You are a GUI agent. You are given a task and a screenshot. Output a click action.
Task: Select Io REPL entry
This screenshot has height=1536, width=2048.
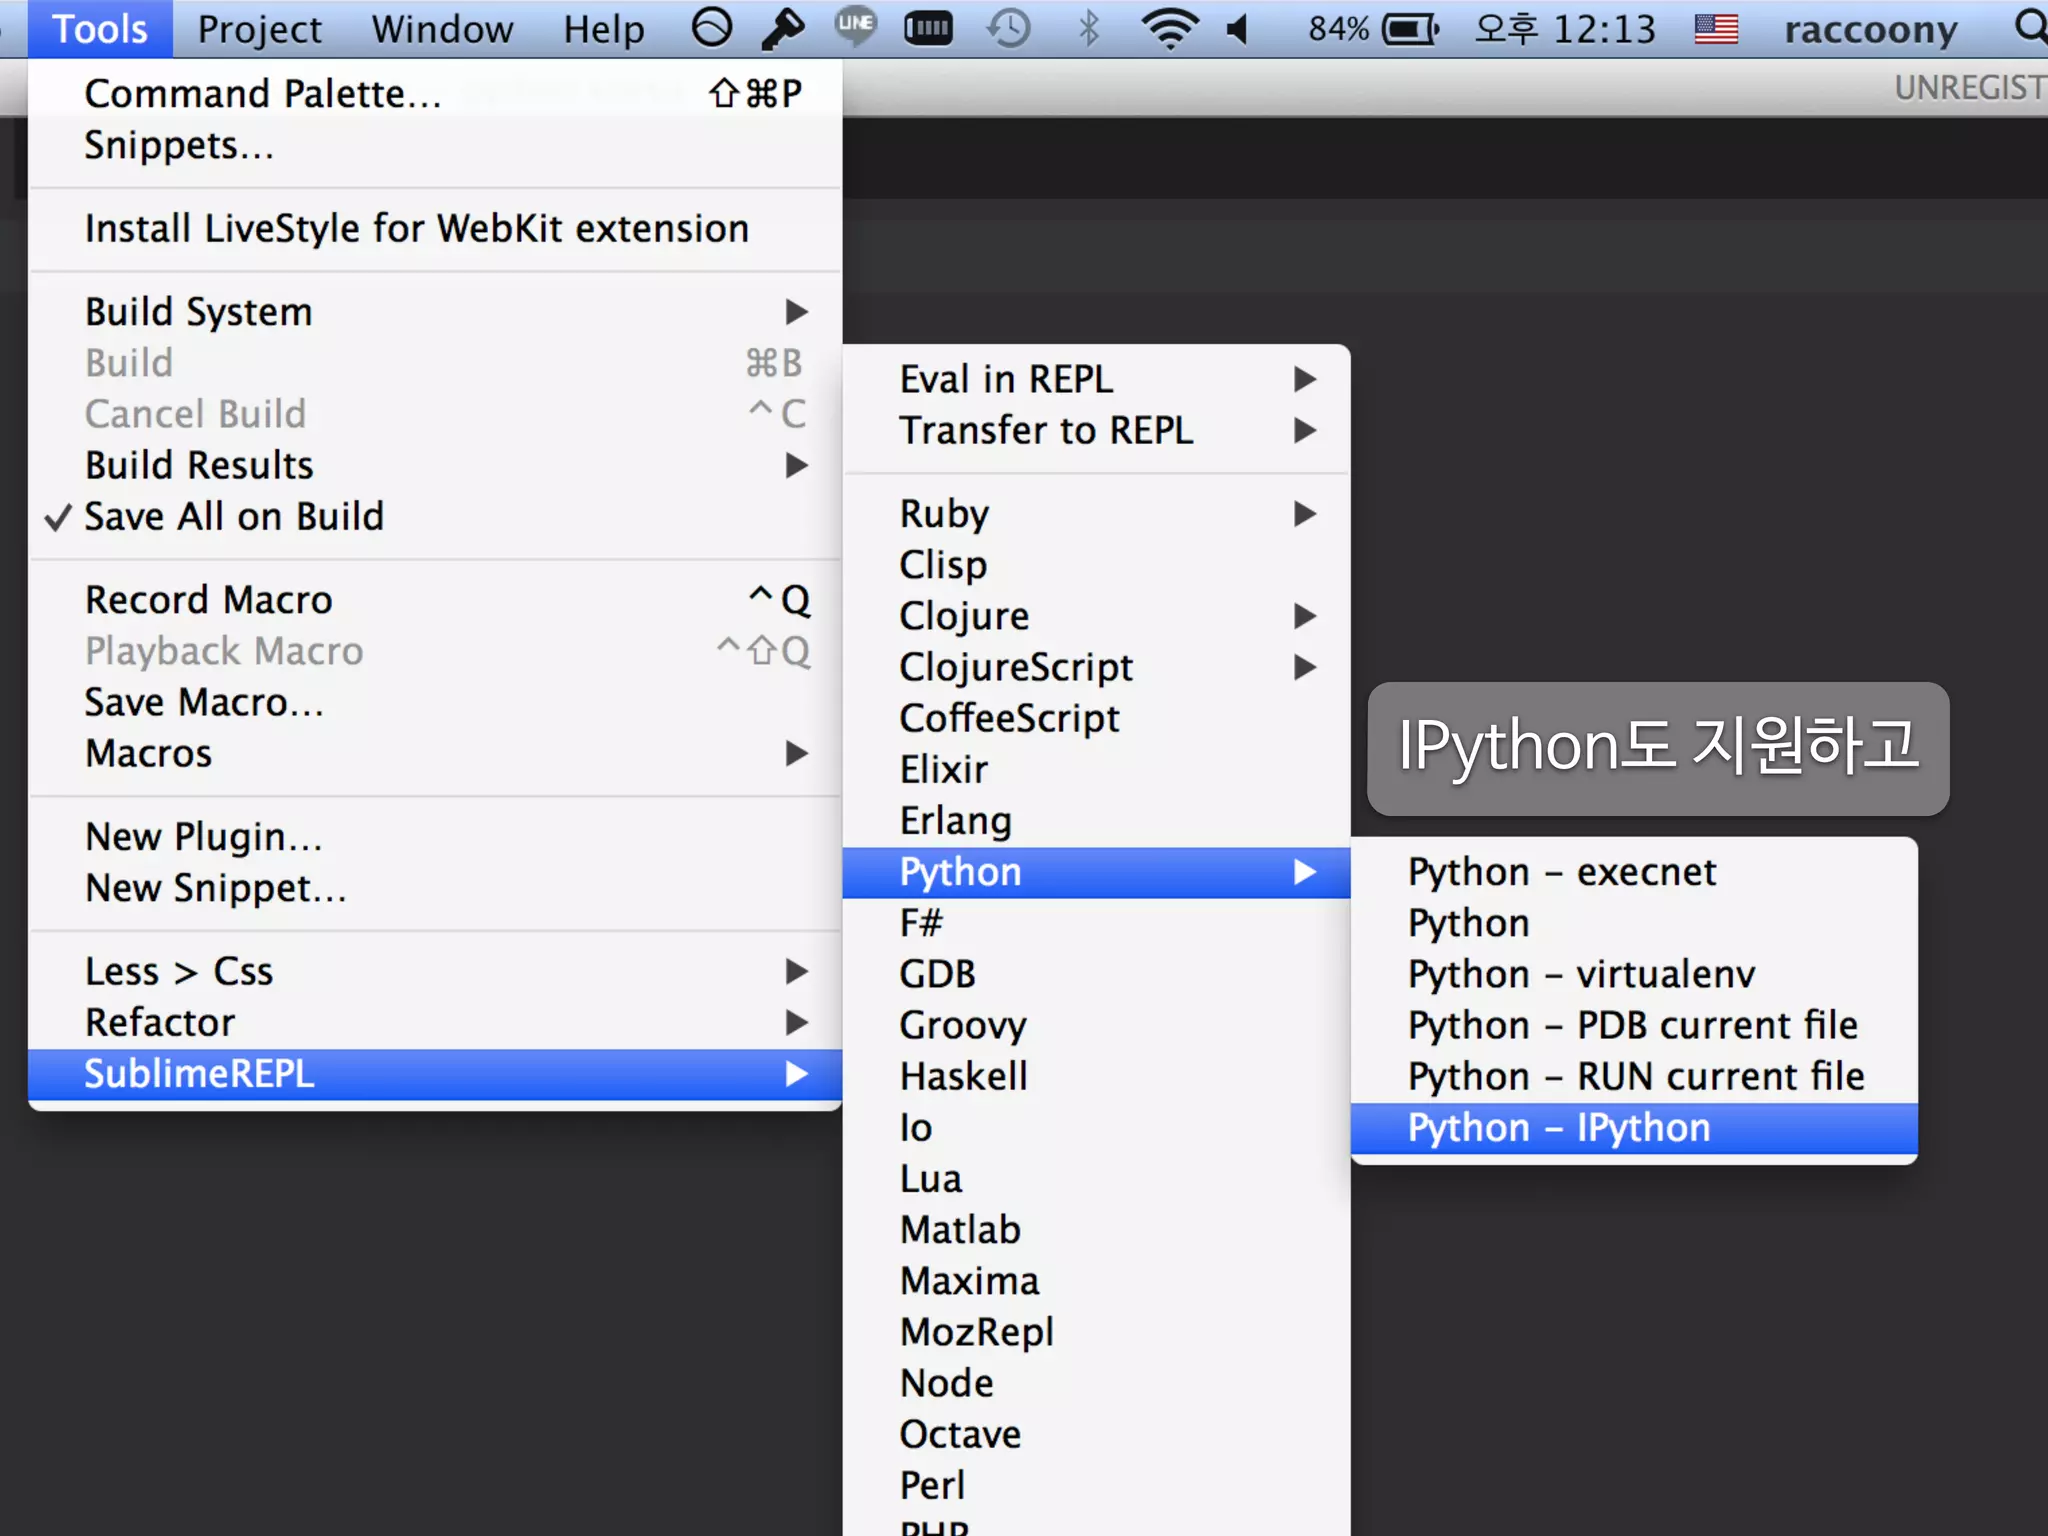[1097, 1127]
